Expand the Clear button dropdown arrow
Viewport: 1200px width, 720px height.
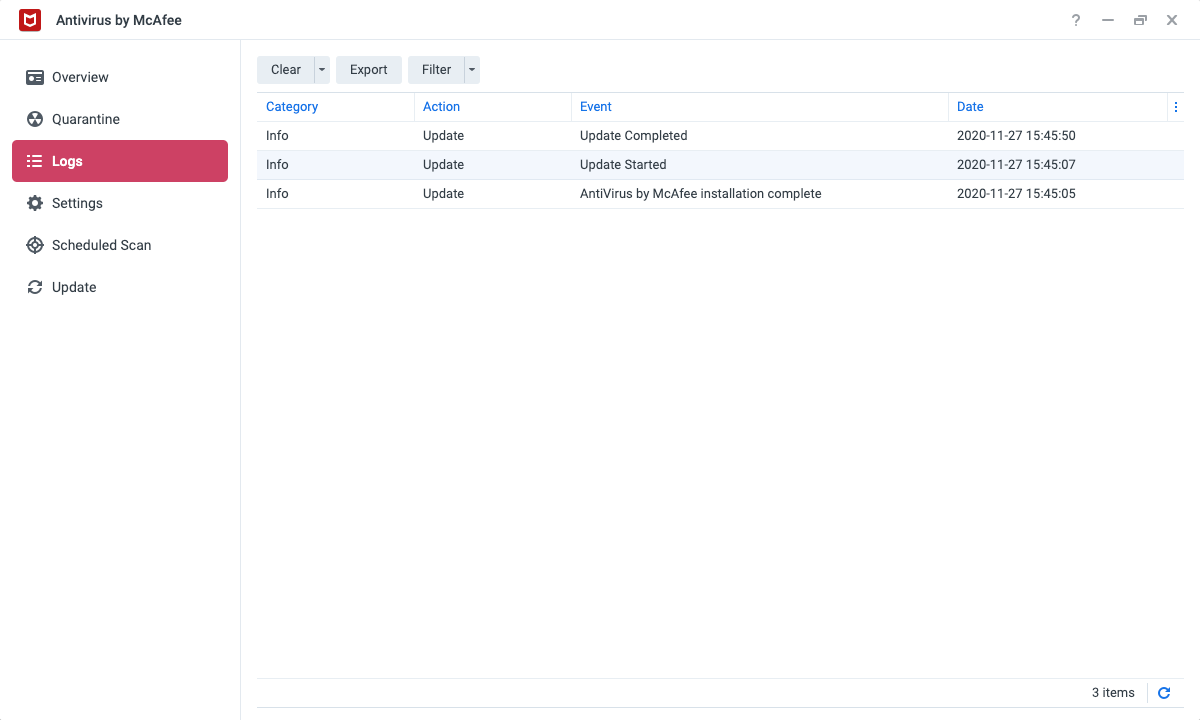[x=322, y=70]
